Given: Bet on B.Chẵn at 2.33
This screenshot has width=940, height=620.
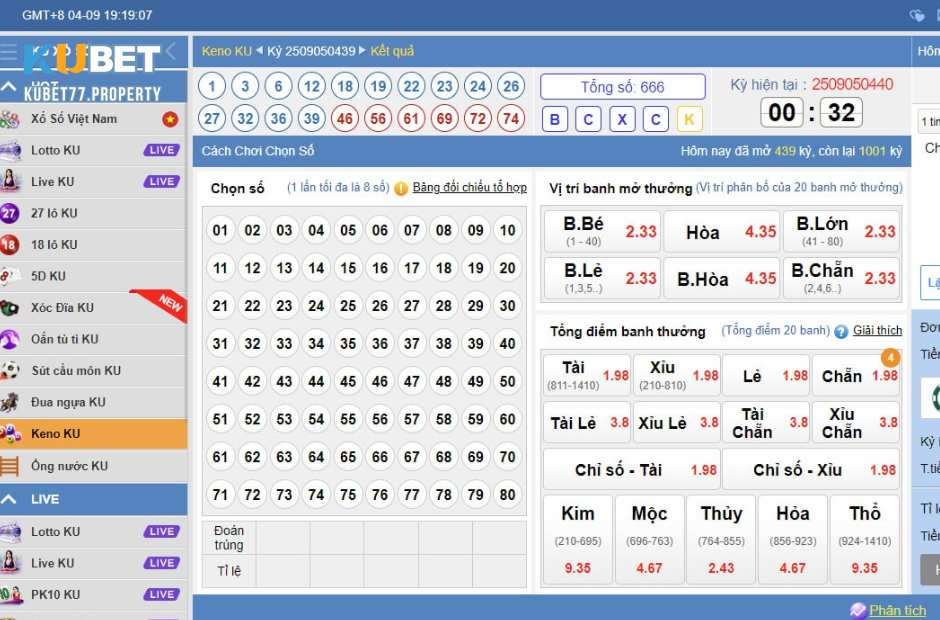Looking at the screenshot, I should (841, 278).
